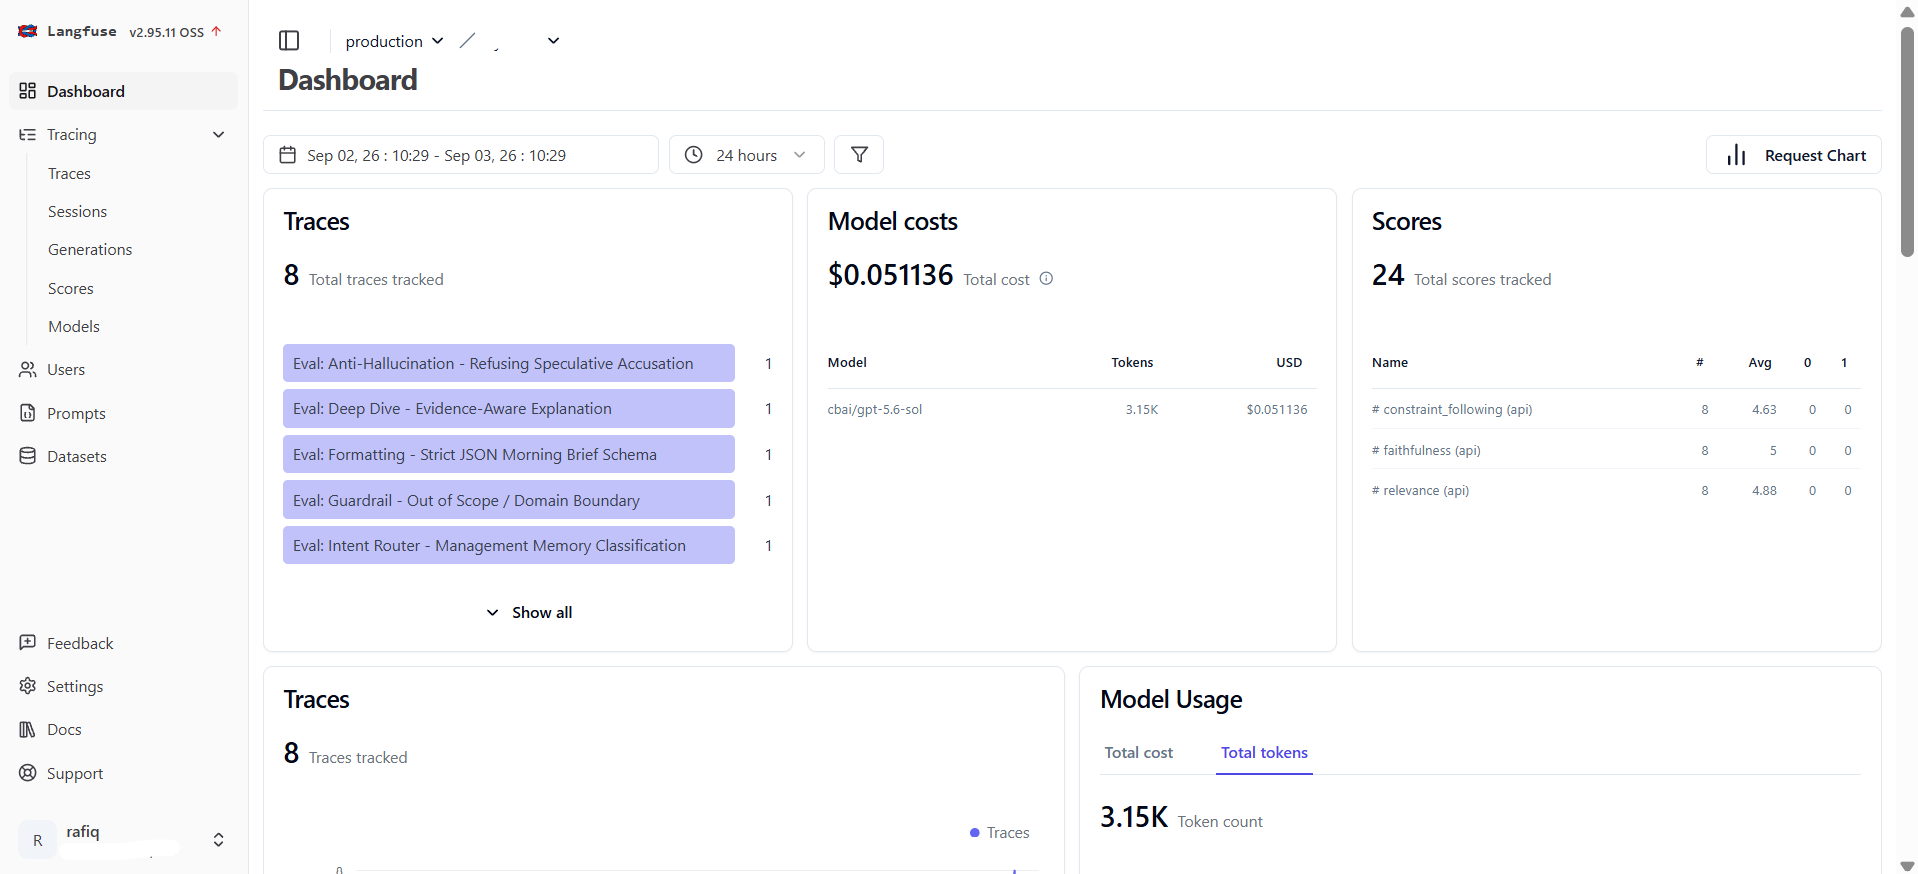
Task: Open Traces in sidebar
Action: 69,173
